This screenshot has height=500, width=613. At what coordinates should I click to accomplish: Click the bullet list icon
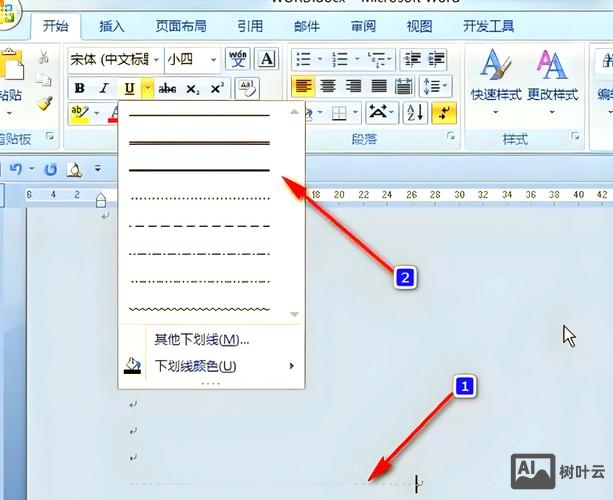point(303,59)
